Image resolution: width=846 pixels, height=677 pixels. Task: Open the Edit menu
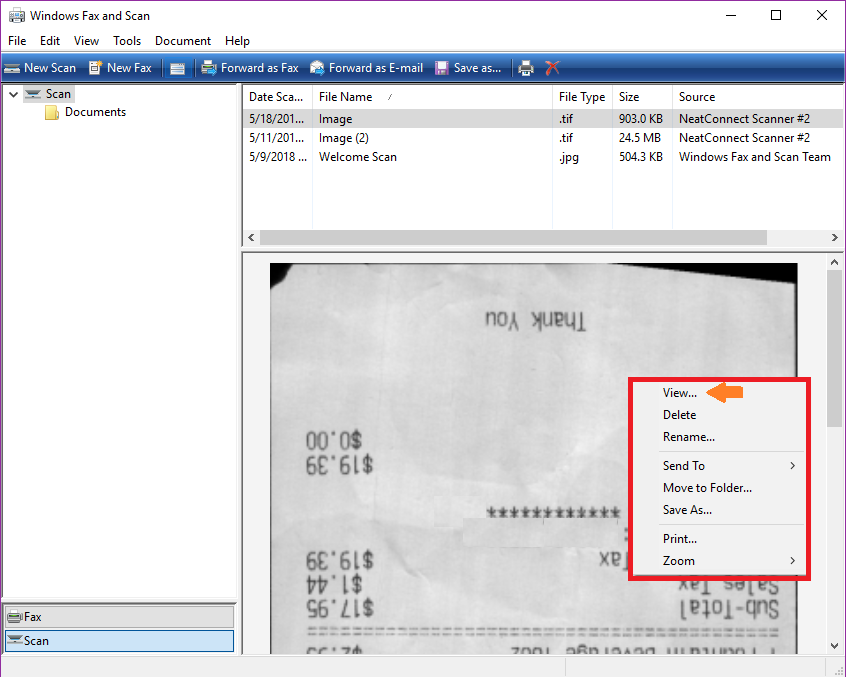50,41
